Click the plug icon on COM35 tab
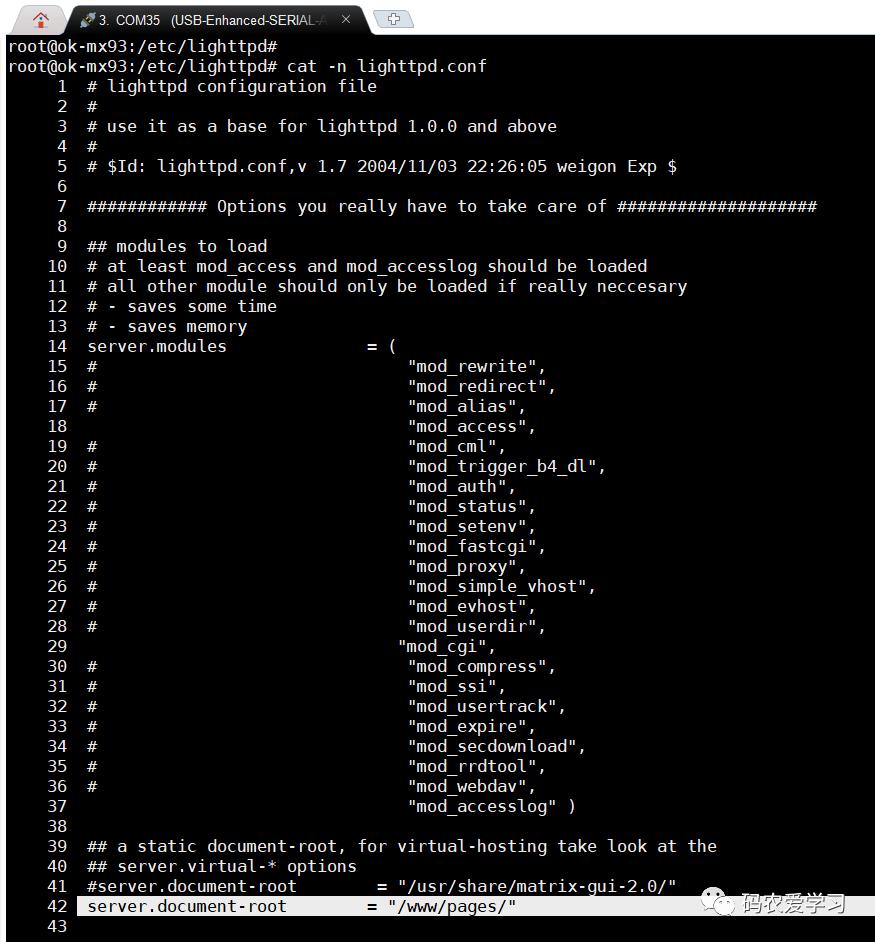The height and width of the screenshot is (942, 875). coord(88,20)
